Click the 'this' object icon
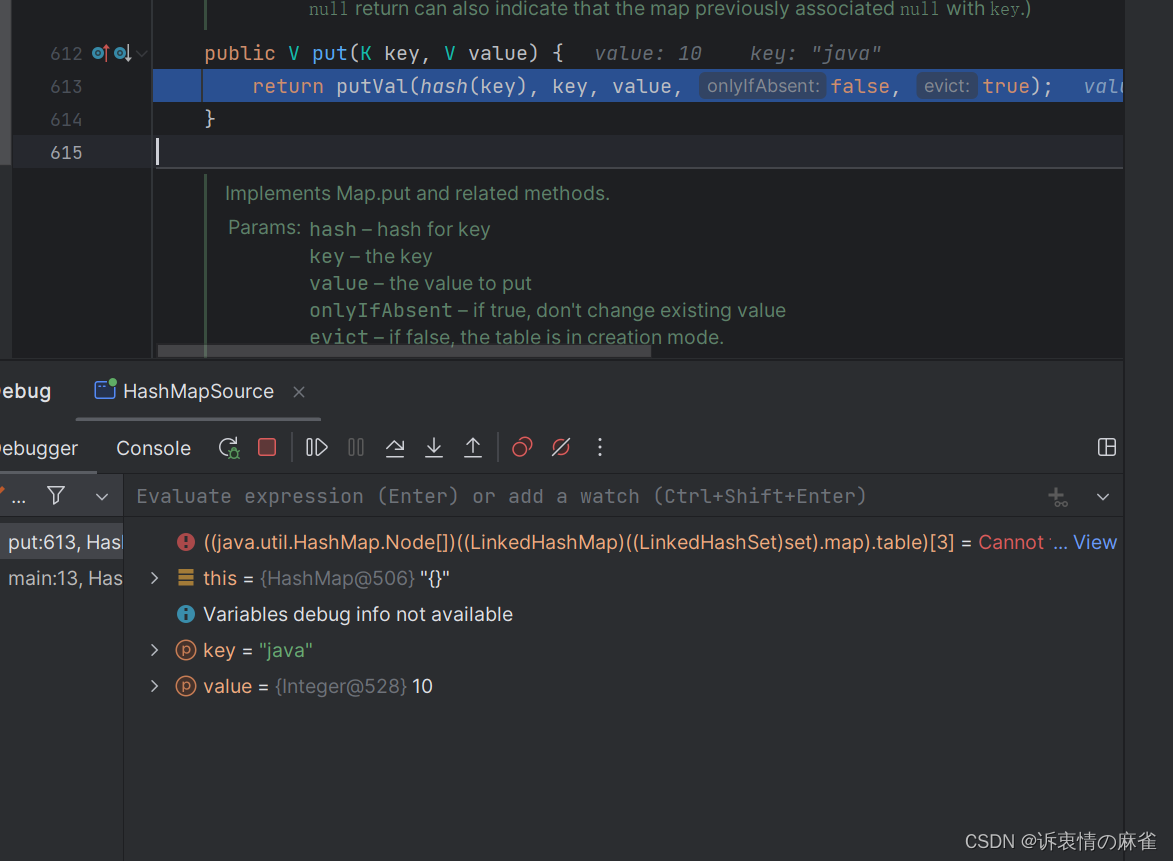The width and height of the screenshot is (1173, 861). 186,577
